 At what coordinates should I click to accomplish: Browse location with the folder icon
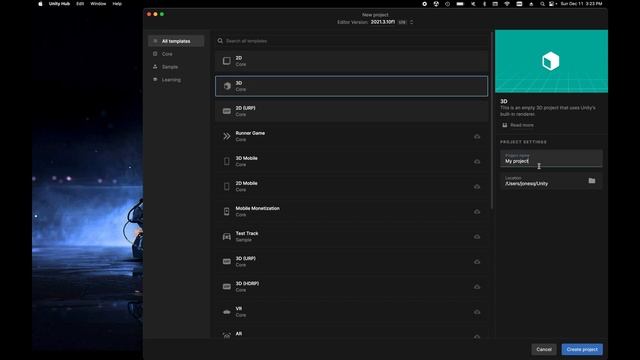click(x=591, y=180)
